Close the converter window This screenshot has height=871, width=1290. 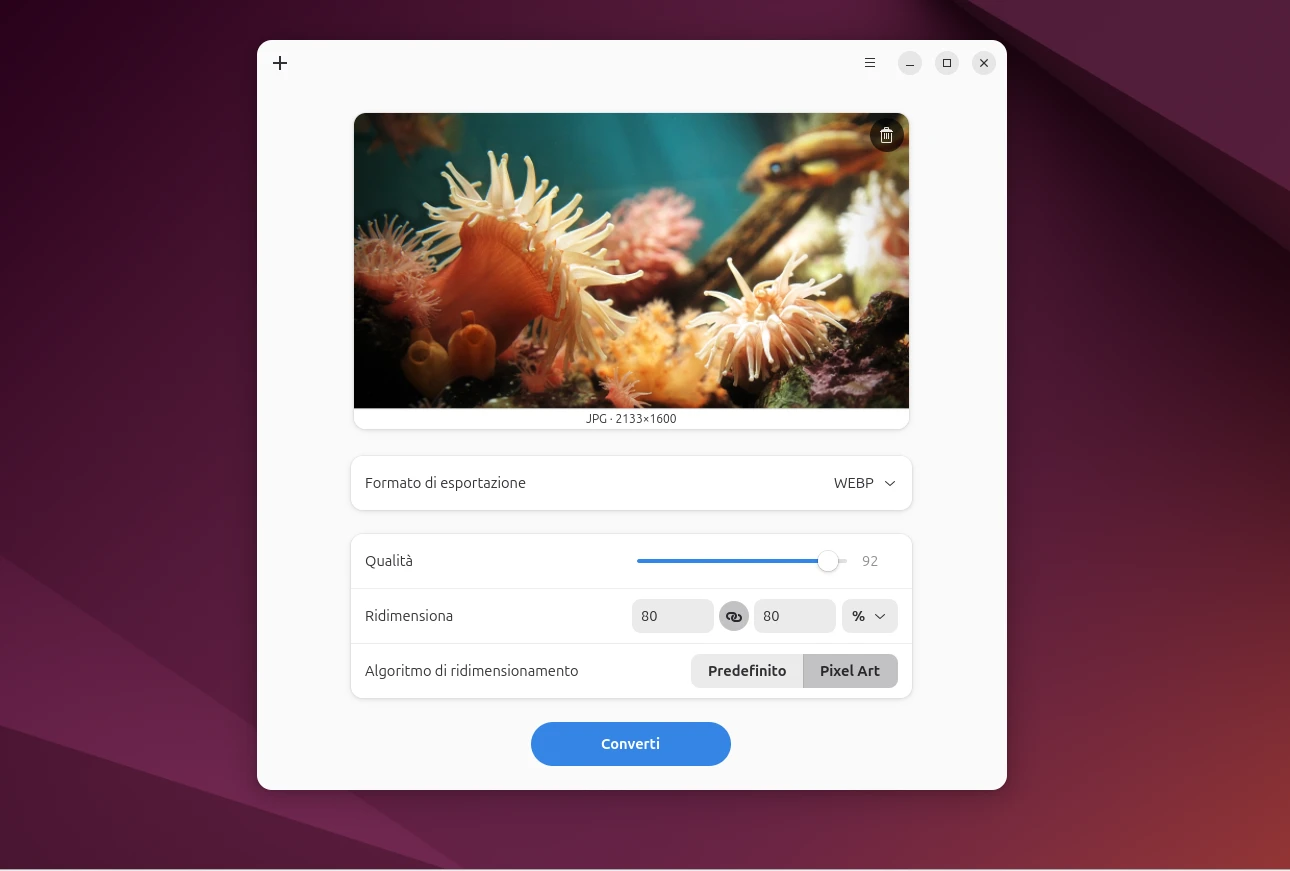click(984, 63)
